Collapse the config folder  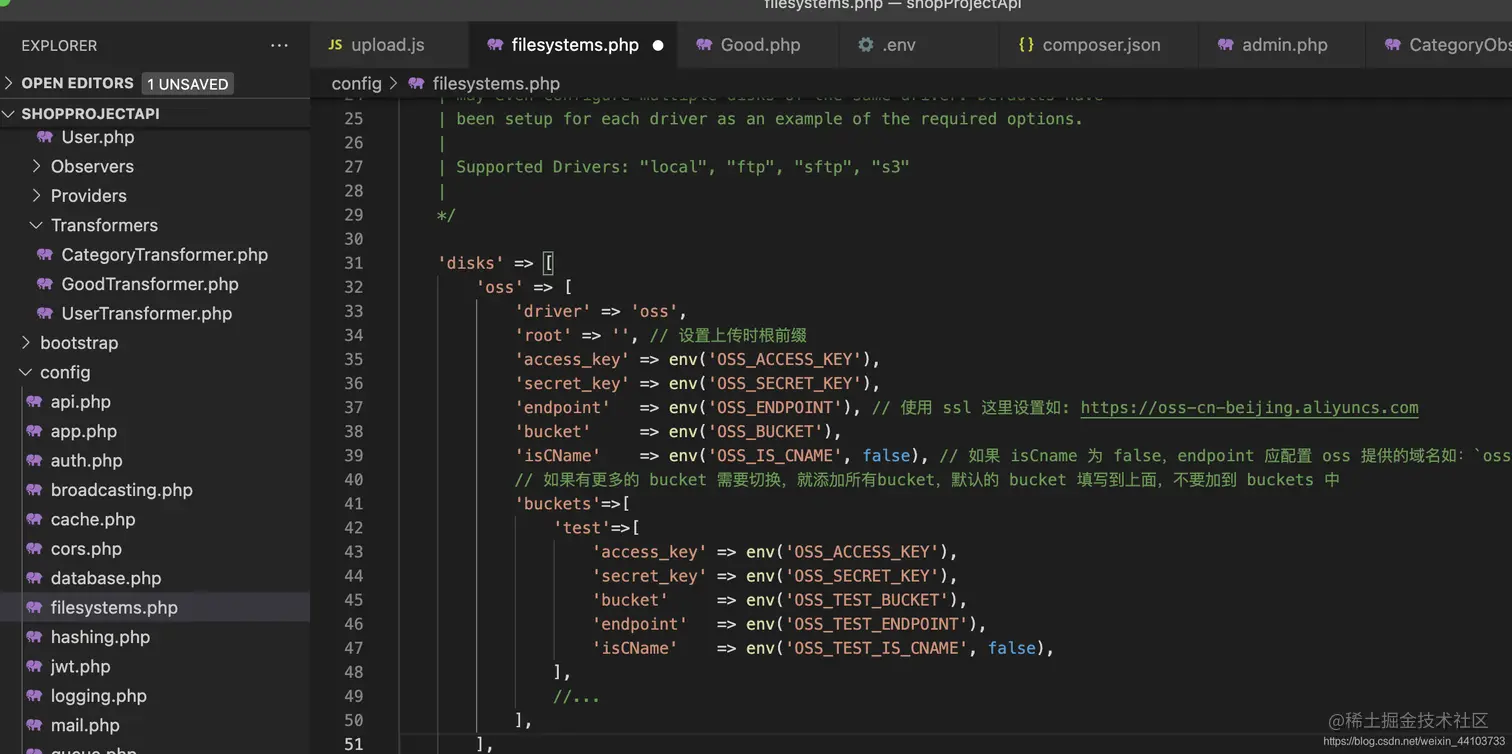(x=26, y=372)
